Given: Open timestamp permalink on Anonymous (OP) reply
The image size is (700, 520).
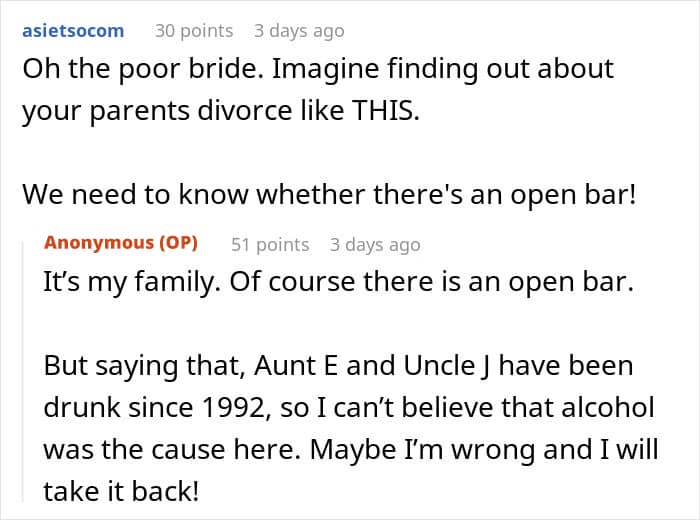Looking at the screenshot, I should pos(375,245).
